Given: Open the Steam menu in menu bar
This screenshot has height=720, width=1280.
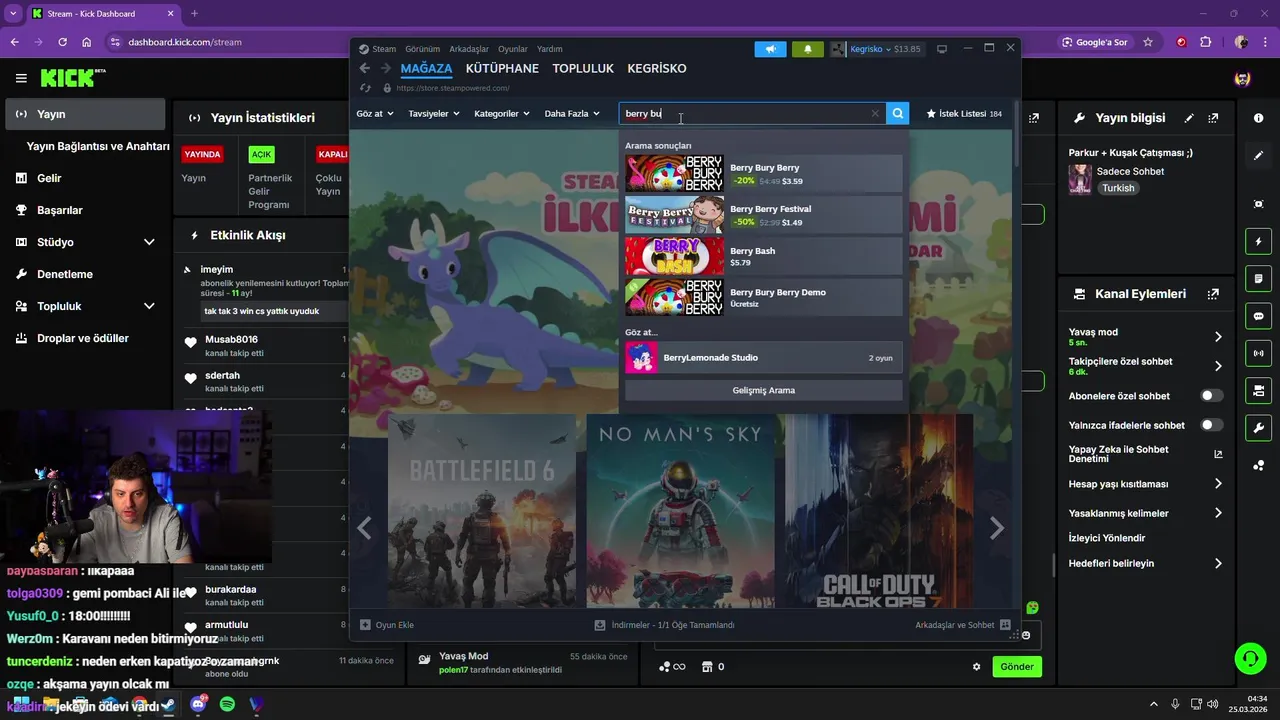Looking at the screenshot, I should tap(378, 49).
